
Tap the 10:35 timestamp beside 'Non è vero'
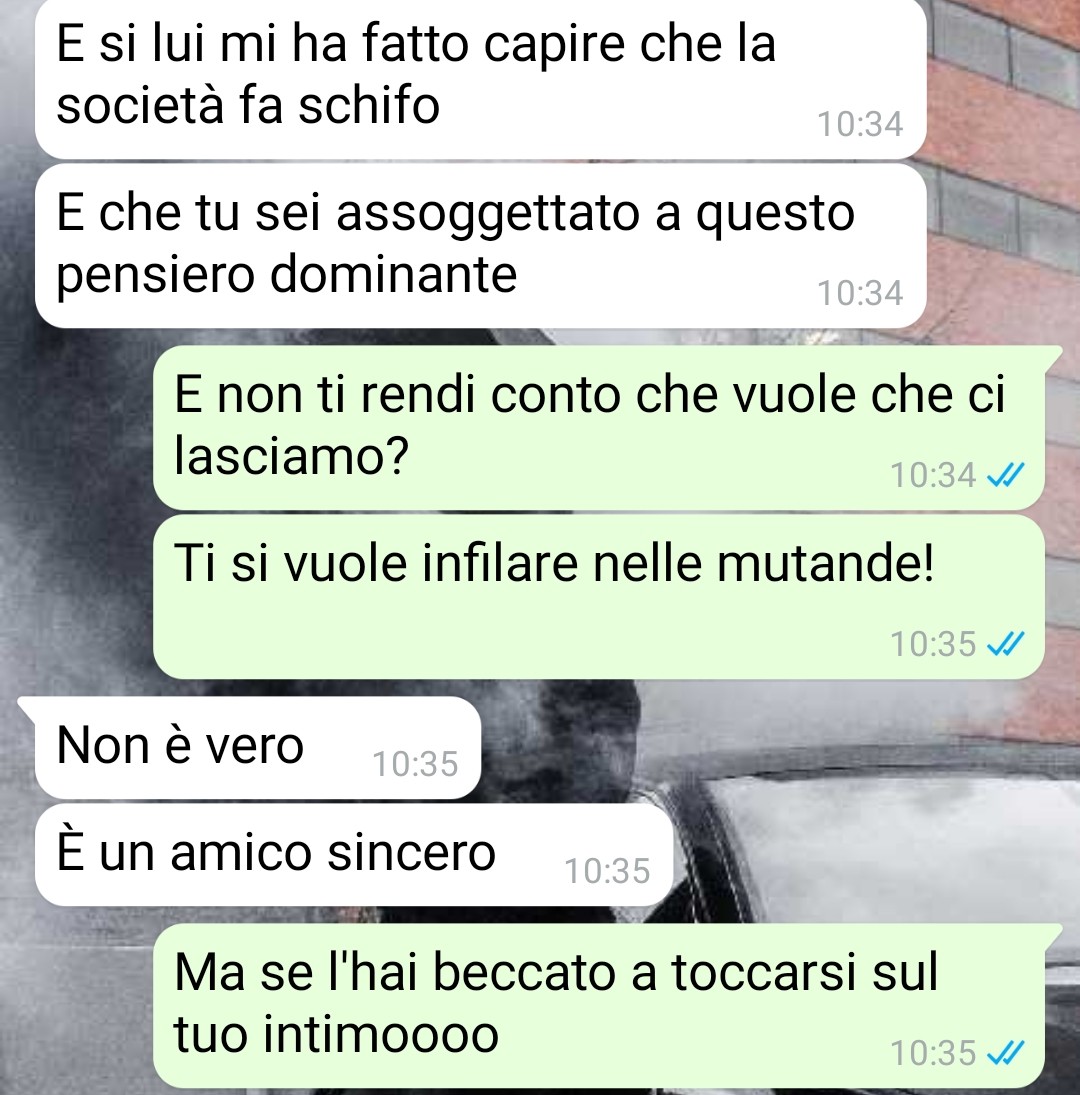pyautogui.click(x=415, y=764)
